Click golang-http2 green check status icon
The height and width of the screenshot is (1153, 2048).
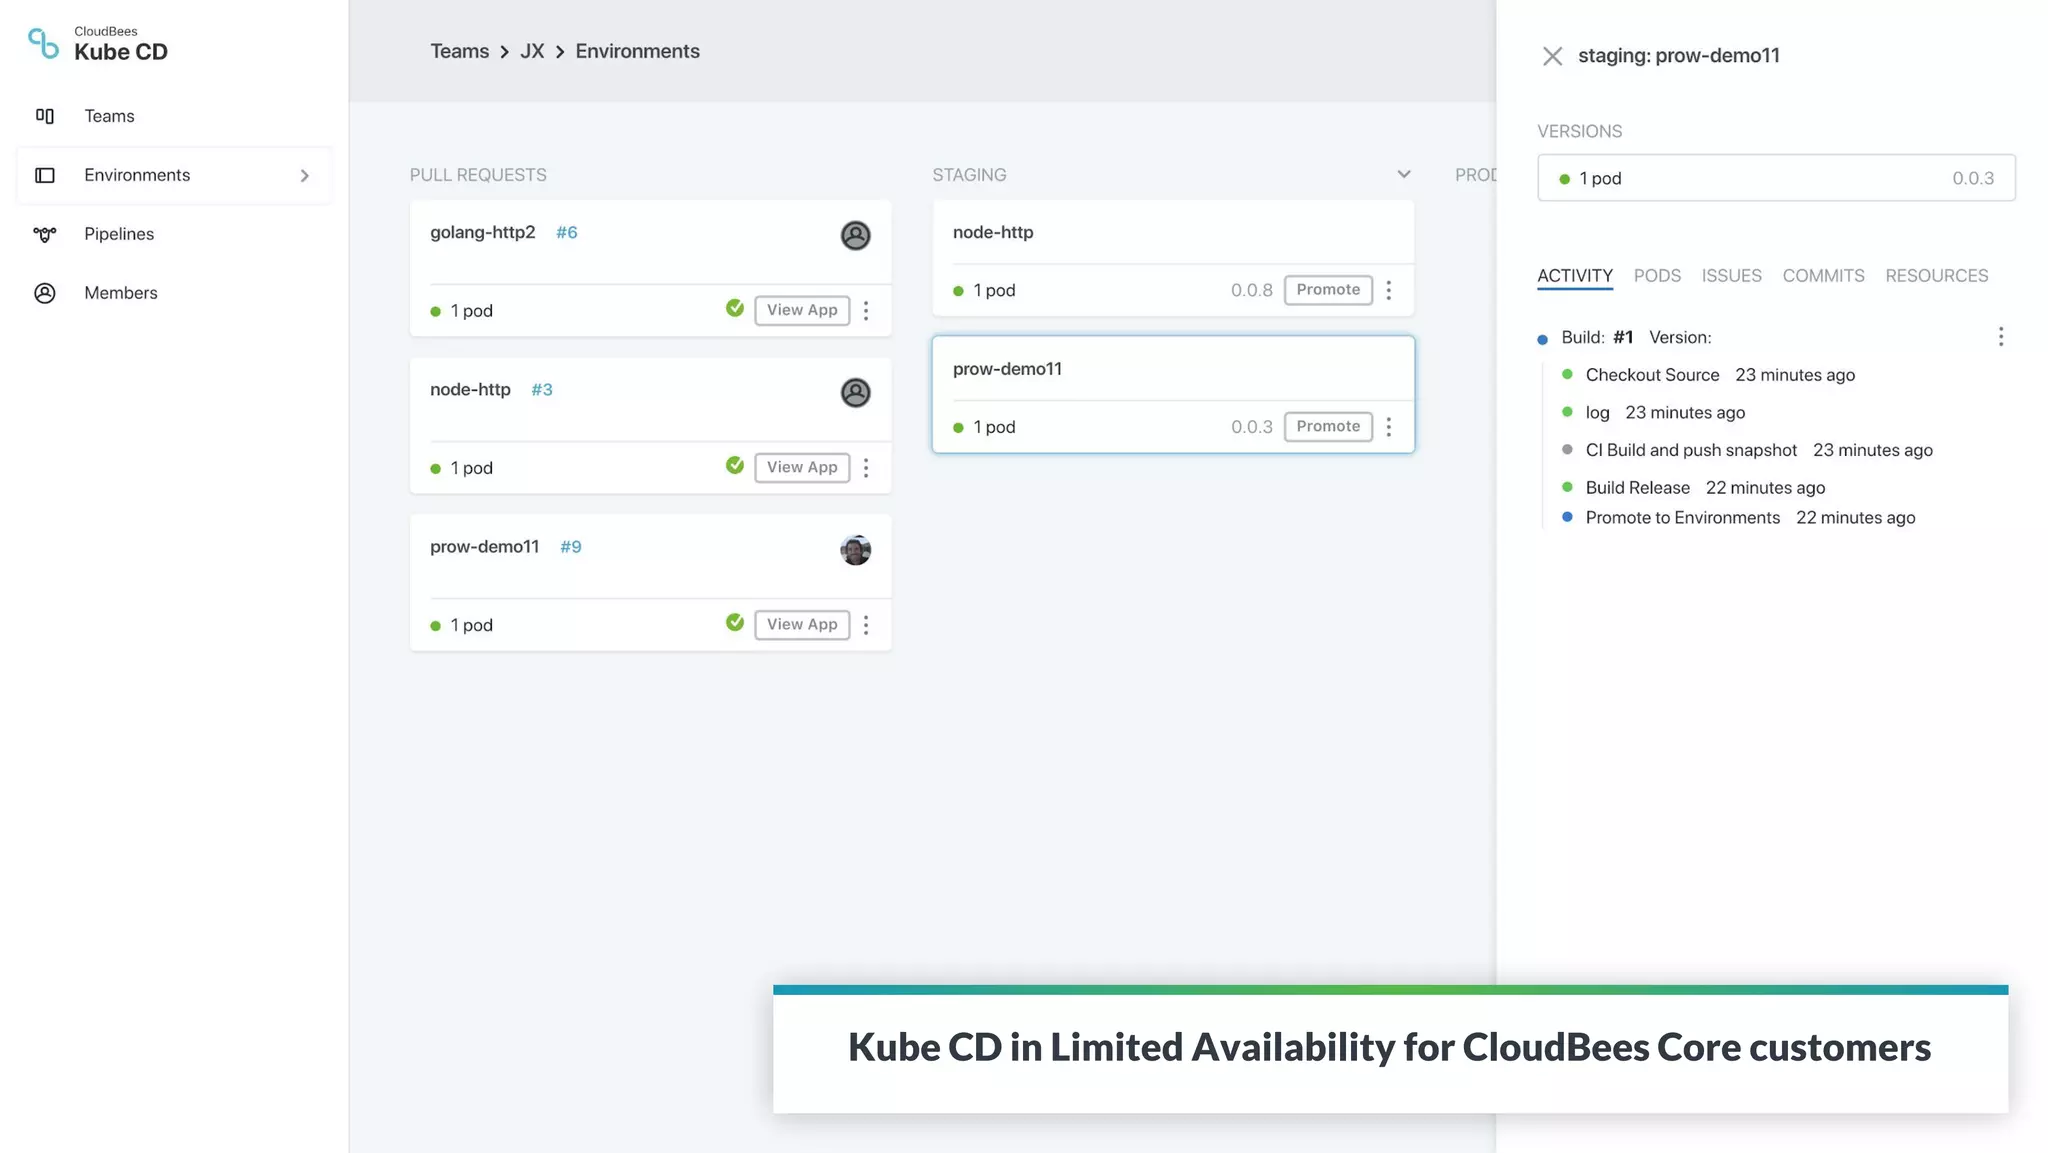pyautogui.click(x=735, y=308)
